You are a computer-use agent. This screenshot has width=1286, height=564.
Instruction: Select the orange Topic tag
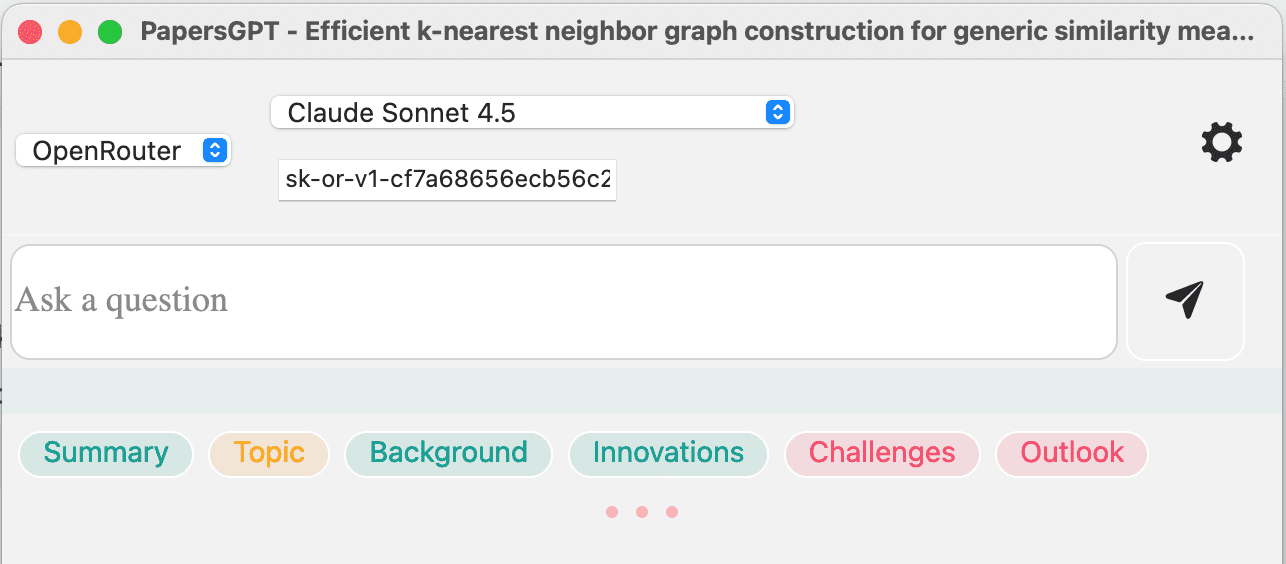point(269,453)
